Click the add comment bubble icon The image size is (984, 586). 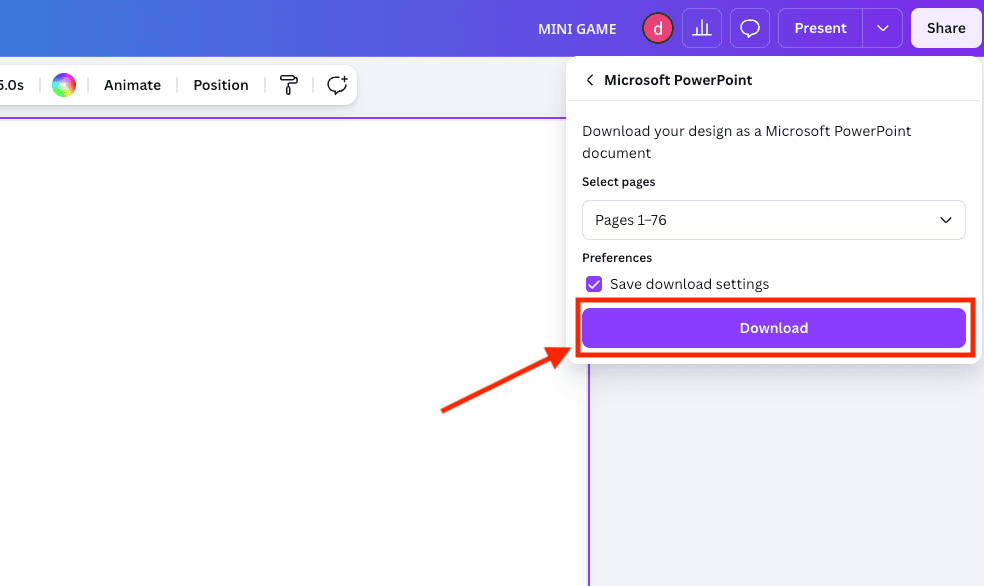(x=337, y=85)
